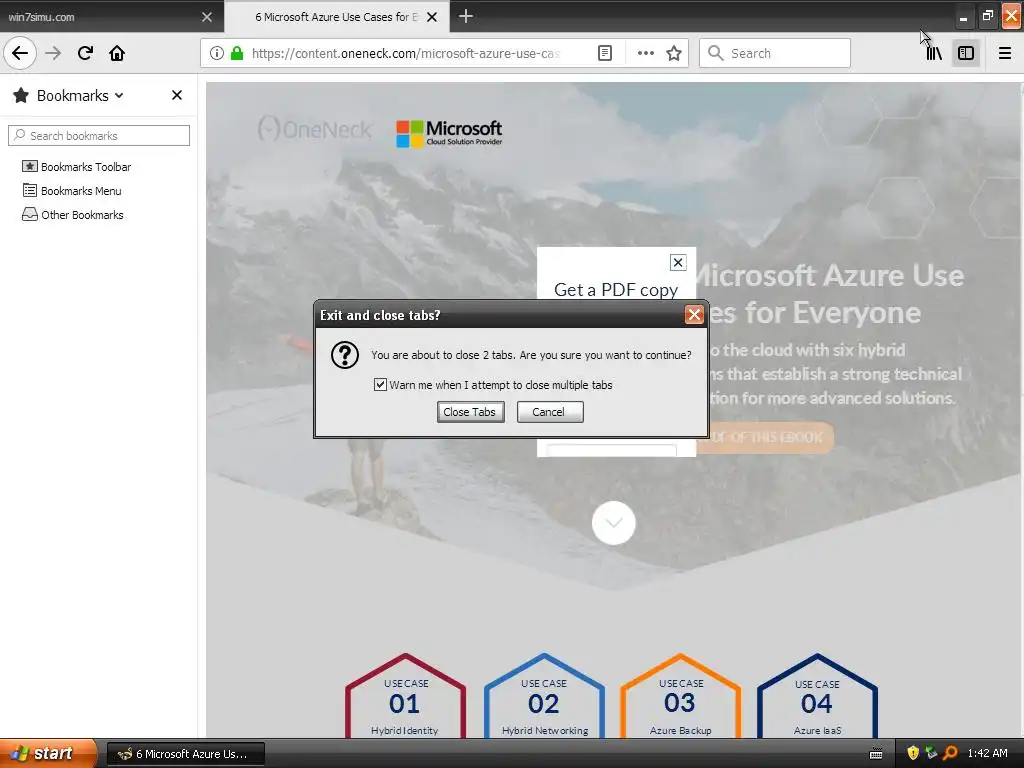Select Use Case 04 Azure IaaS hexagon
The height and width of the screenshot is (768, 1024).
click(817, 696)
